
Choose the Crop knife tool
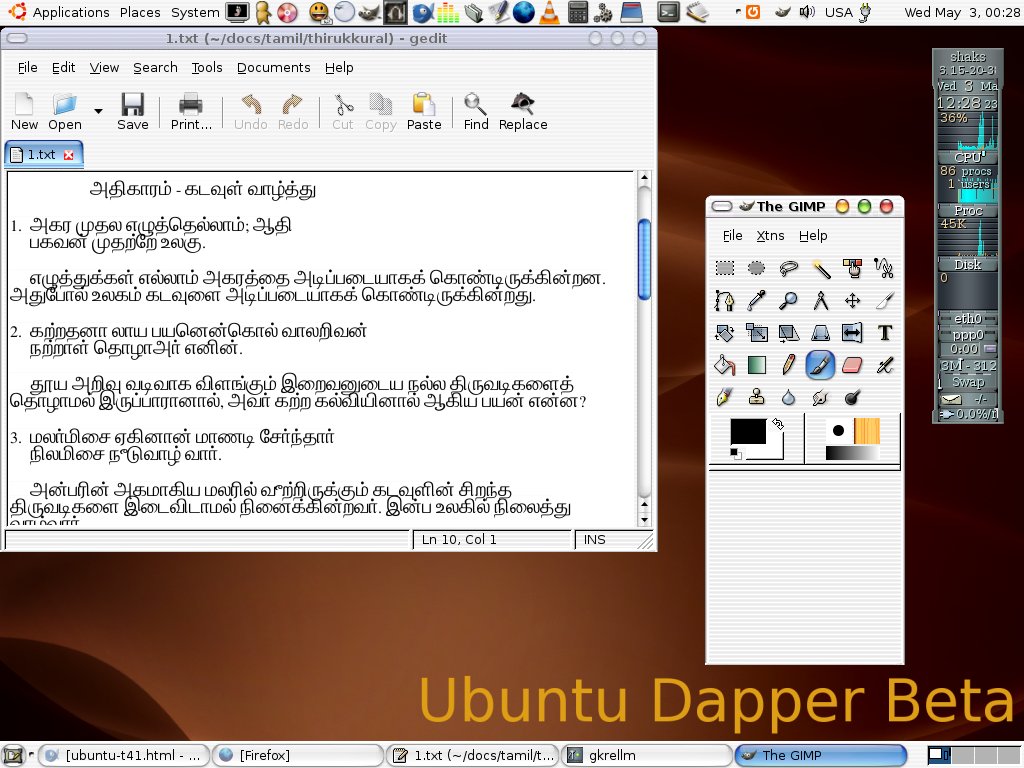coord(884,300)
